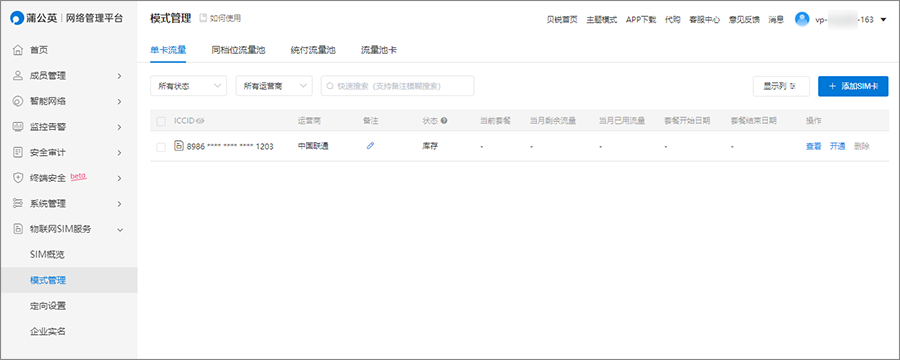Click the 物联网SIM服务 SIM icon
The height and width of the screenshot is (360, 900).
coord(18,229)
